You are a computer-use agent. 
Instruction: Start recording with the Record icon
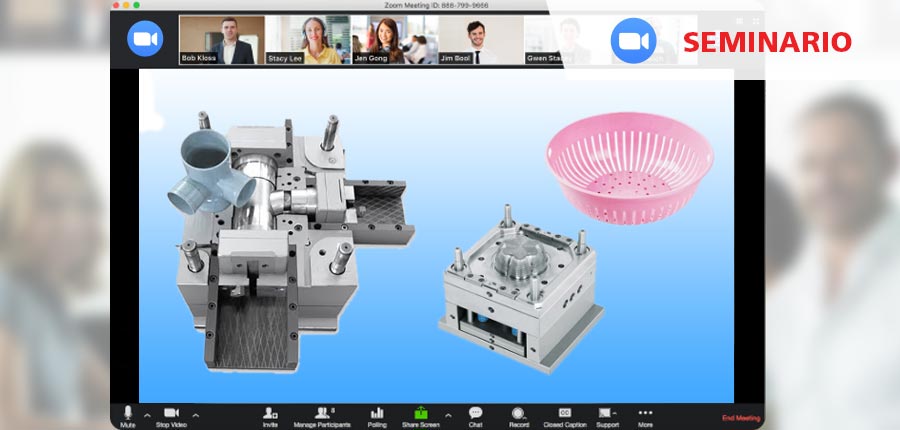[x=518, y=413]
